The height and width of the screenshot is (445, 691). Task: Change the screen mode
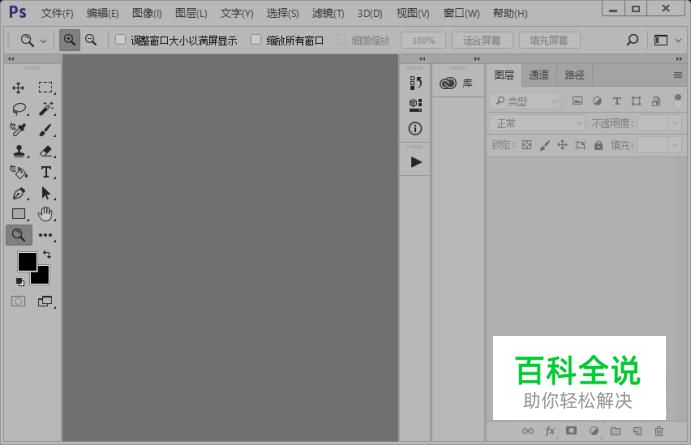45,301
